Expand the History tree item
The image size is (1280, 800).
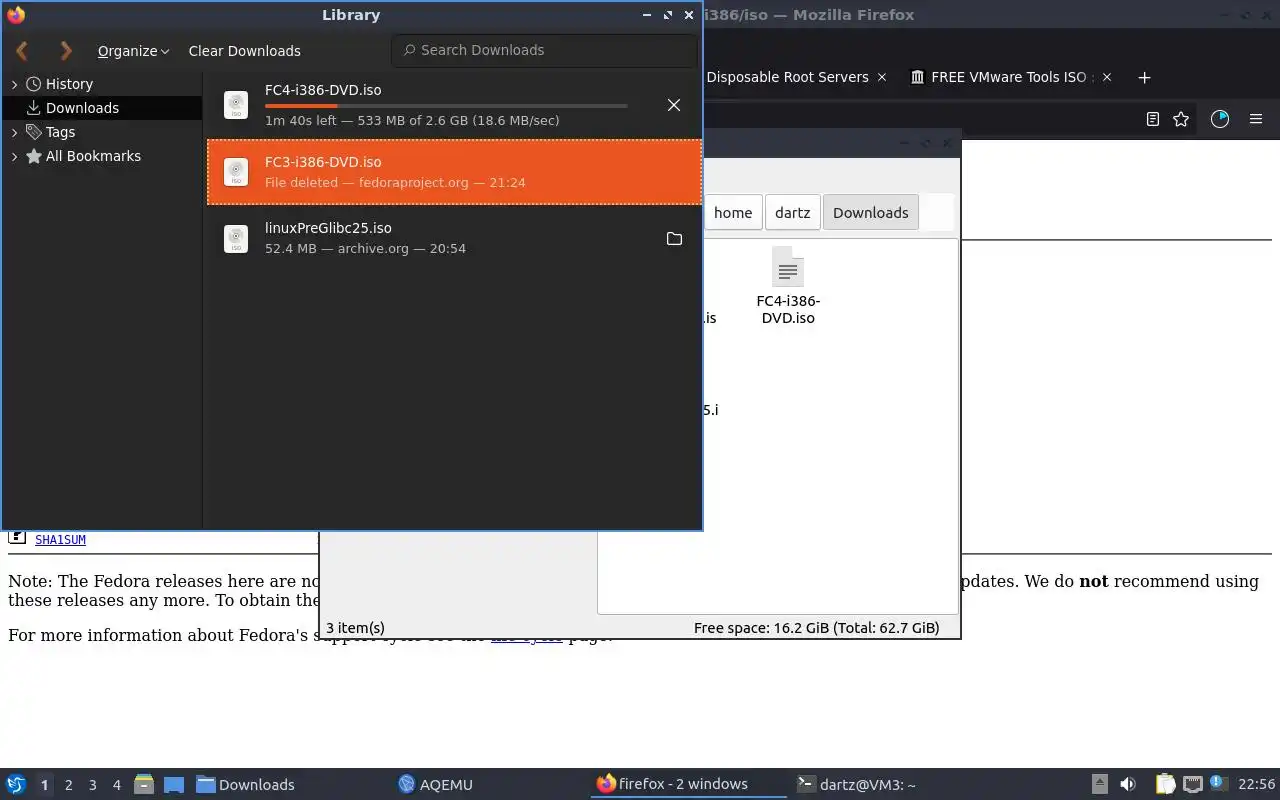pos(15,84)
